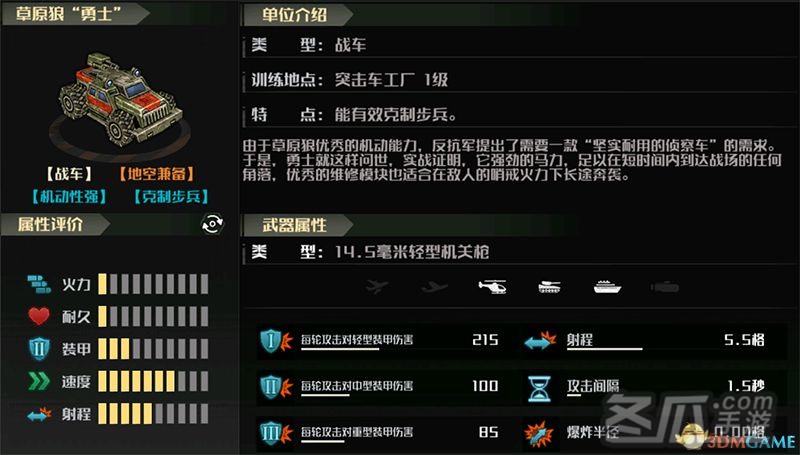The width and height of the screenshot is (800, 455).
Task: Click the red heart durability icon
Action: 39,317
